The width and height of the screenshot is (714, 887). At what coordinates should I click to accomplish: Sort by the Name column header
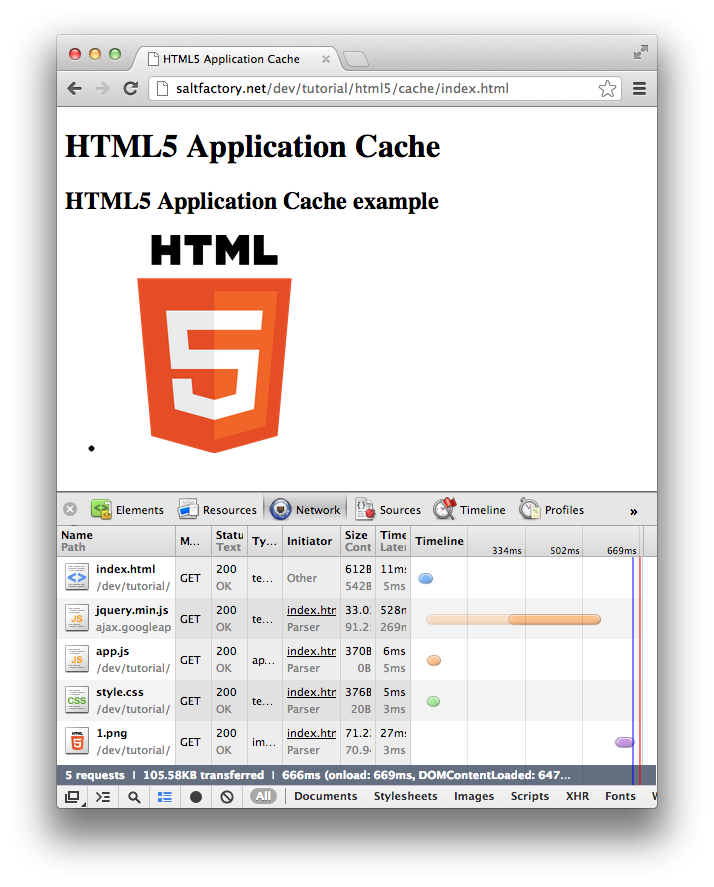116,541
